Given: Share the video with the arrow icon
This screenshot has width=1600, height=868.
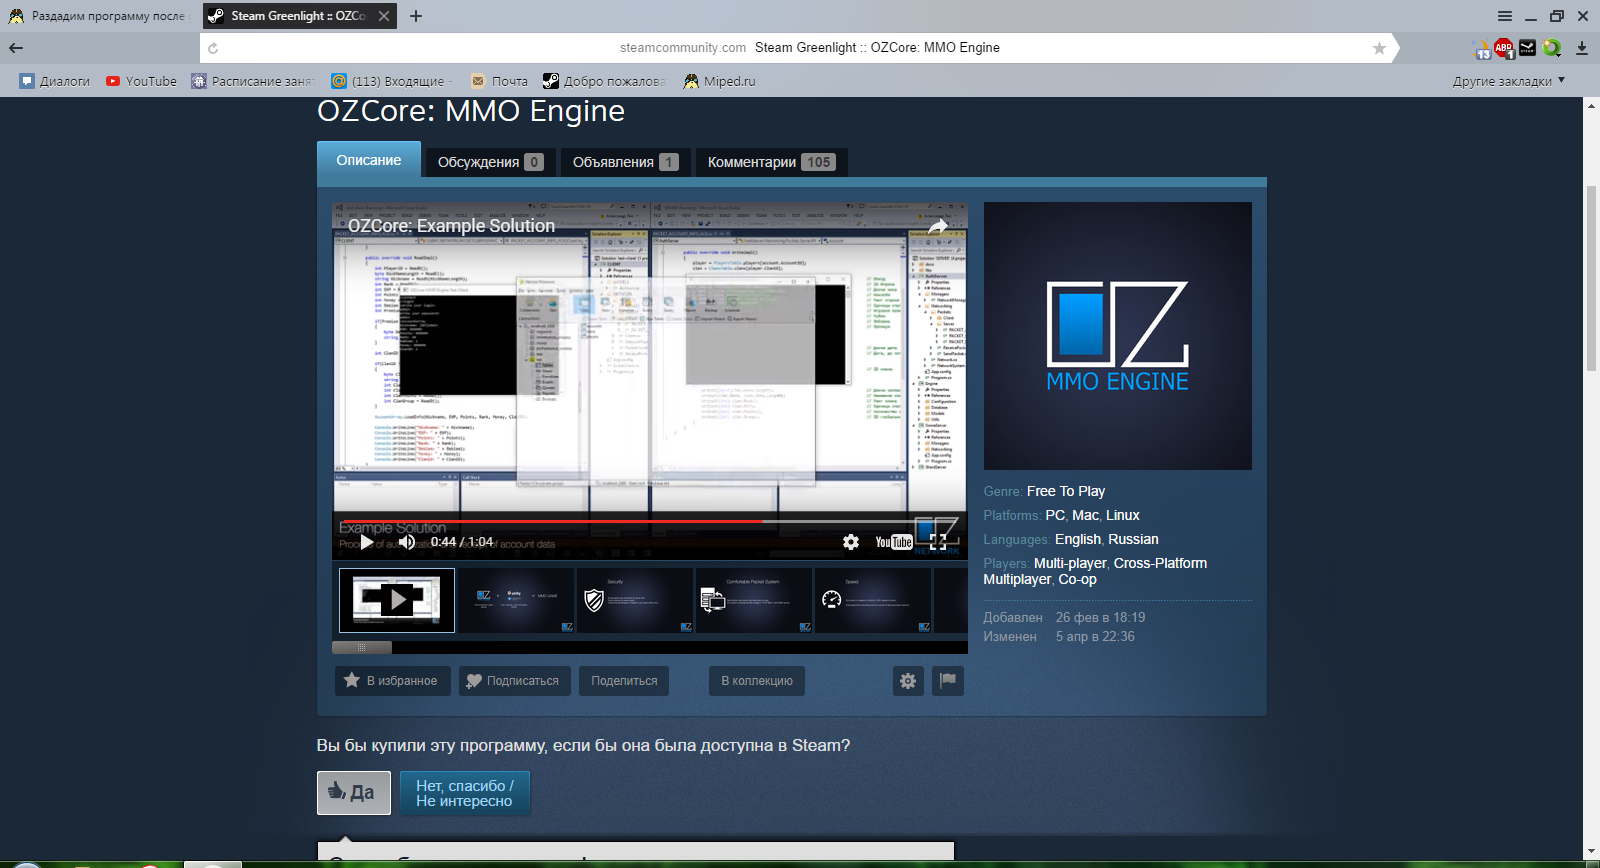Looking at the screenshot, I should point(937,227).
